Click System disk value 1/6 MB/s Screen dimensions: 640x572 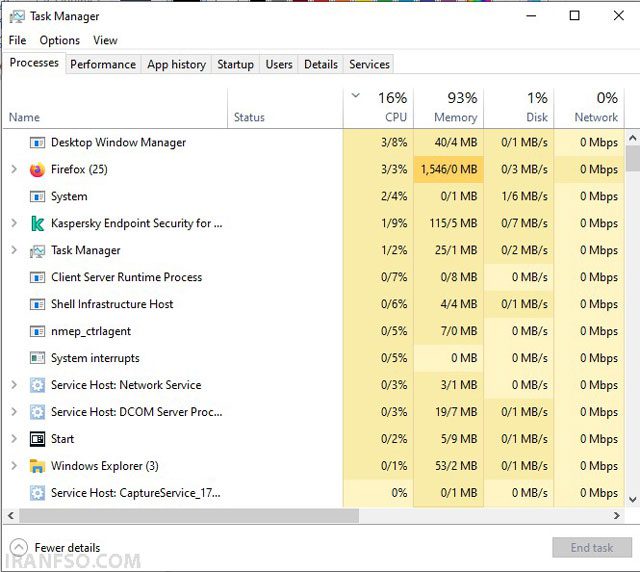(524, 196)
